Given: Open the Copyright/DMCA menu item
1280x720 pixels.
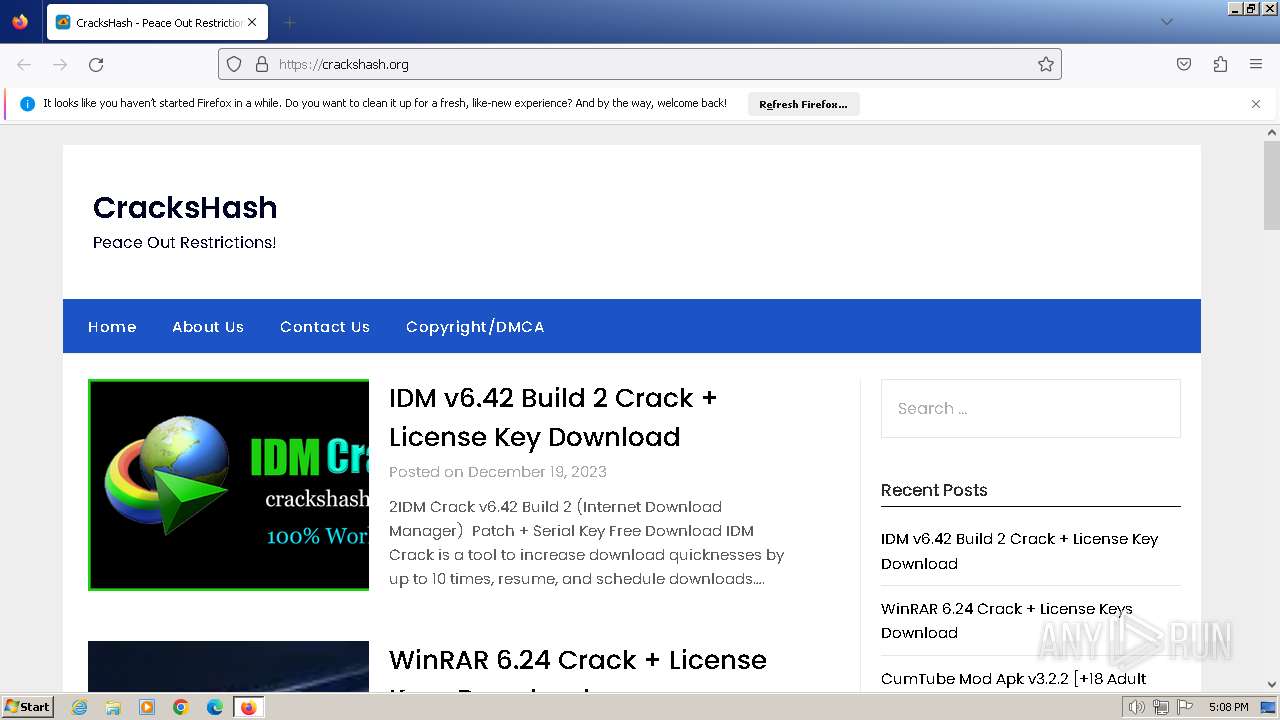Looking at the screenshot, I should point(475,327).
